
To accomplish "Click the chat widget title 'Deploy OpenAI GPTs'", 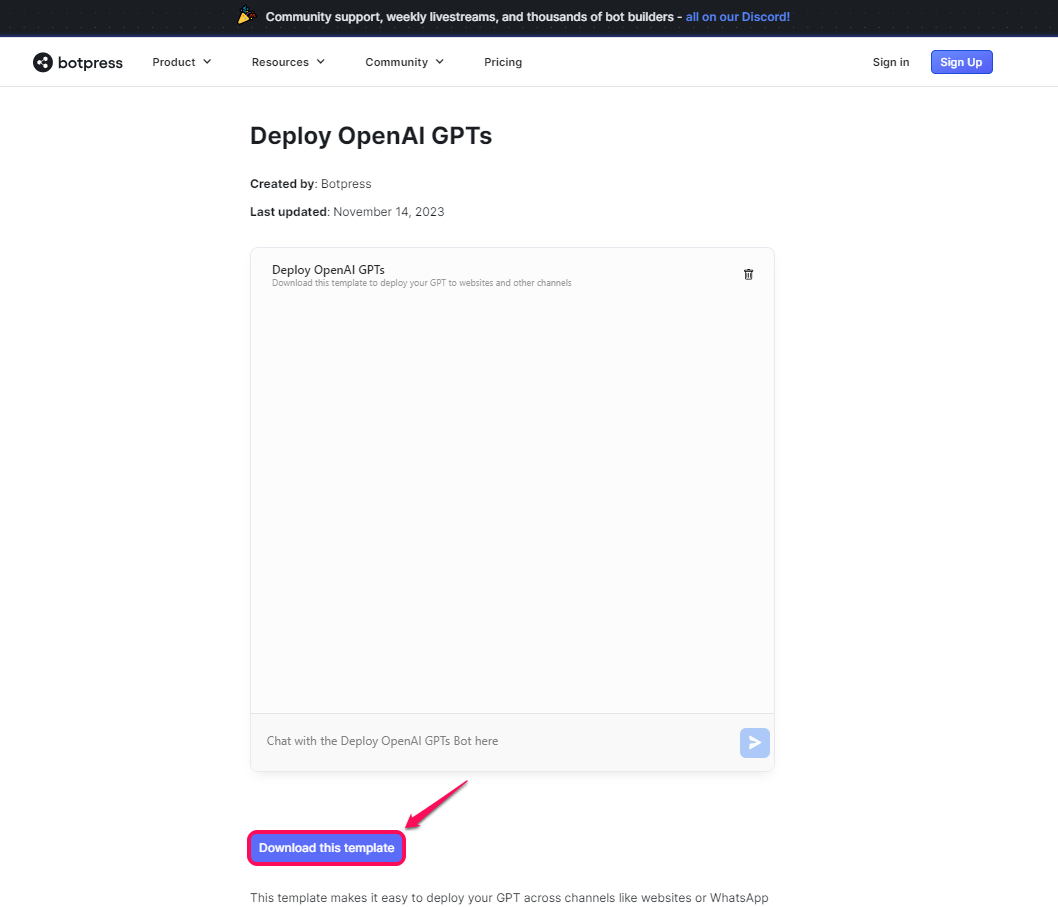I will click(328, 269).
